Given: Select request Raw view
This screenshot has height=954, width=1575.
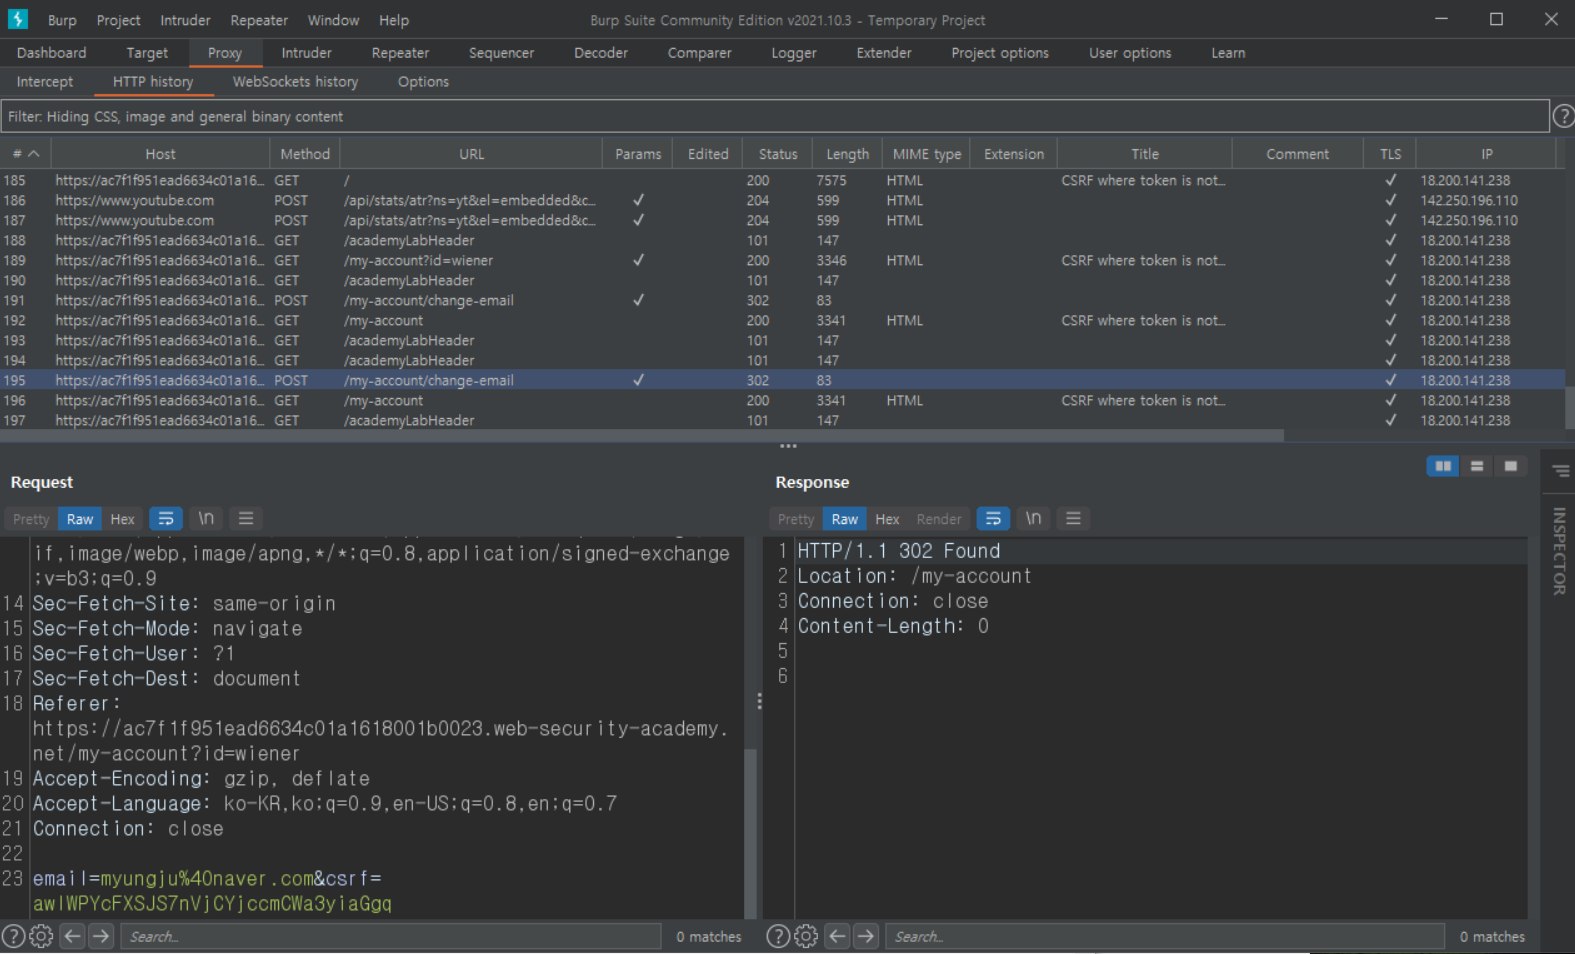Looking at the screenshot, I should pos(80,519).
